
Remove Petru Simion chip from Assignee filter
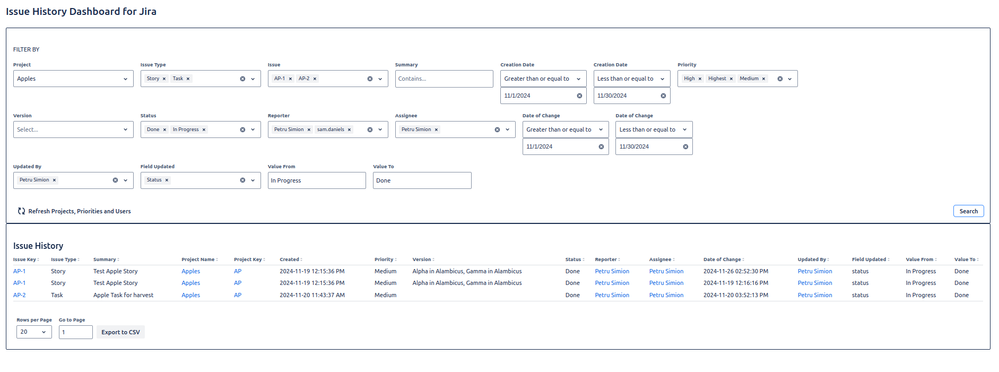(436, 129)
